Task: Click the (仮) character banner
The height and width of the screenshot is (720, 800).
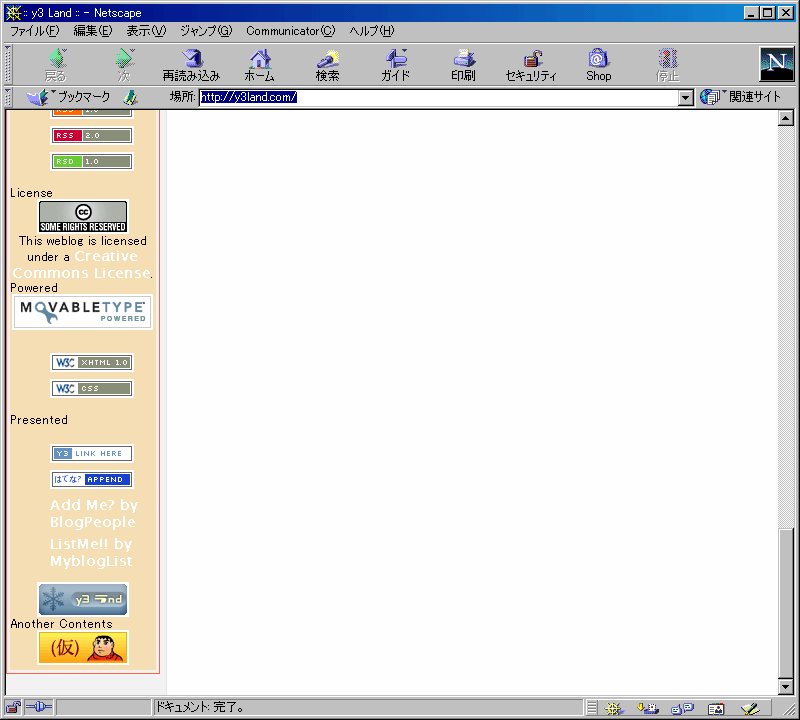Action: point(83,648)
